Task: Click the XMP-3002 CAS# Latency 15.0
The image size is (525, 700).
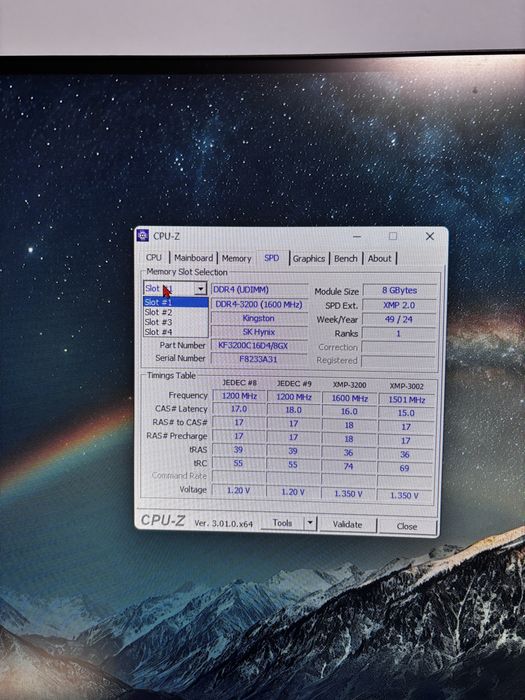Action: (406, 413)
